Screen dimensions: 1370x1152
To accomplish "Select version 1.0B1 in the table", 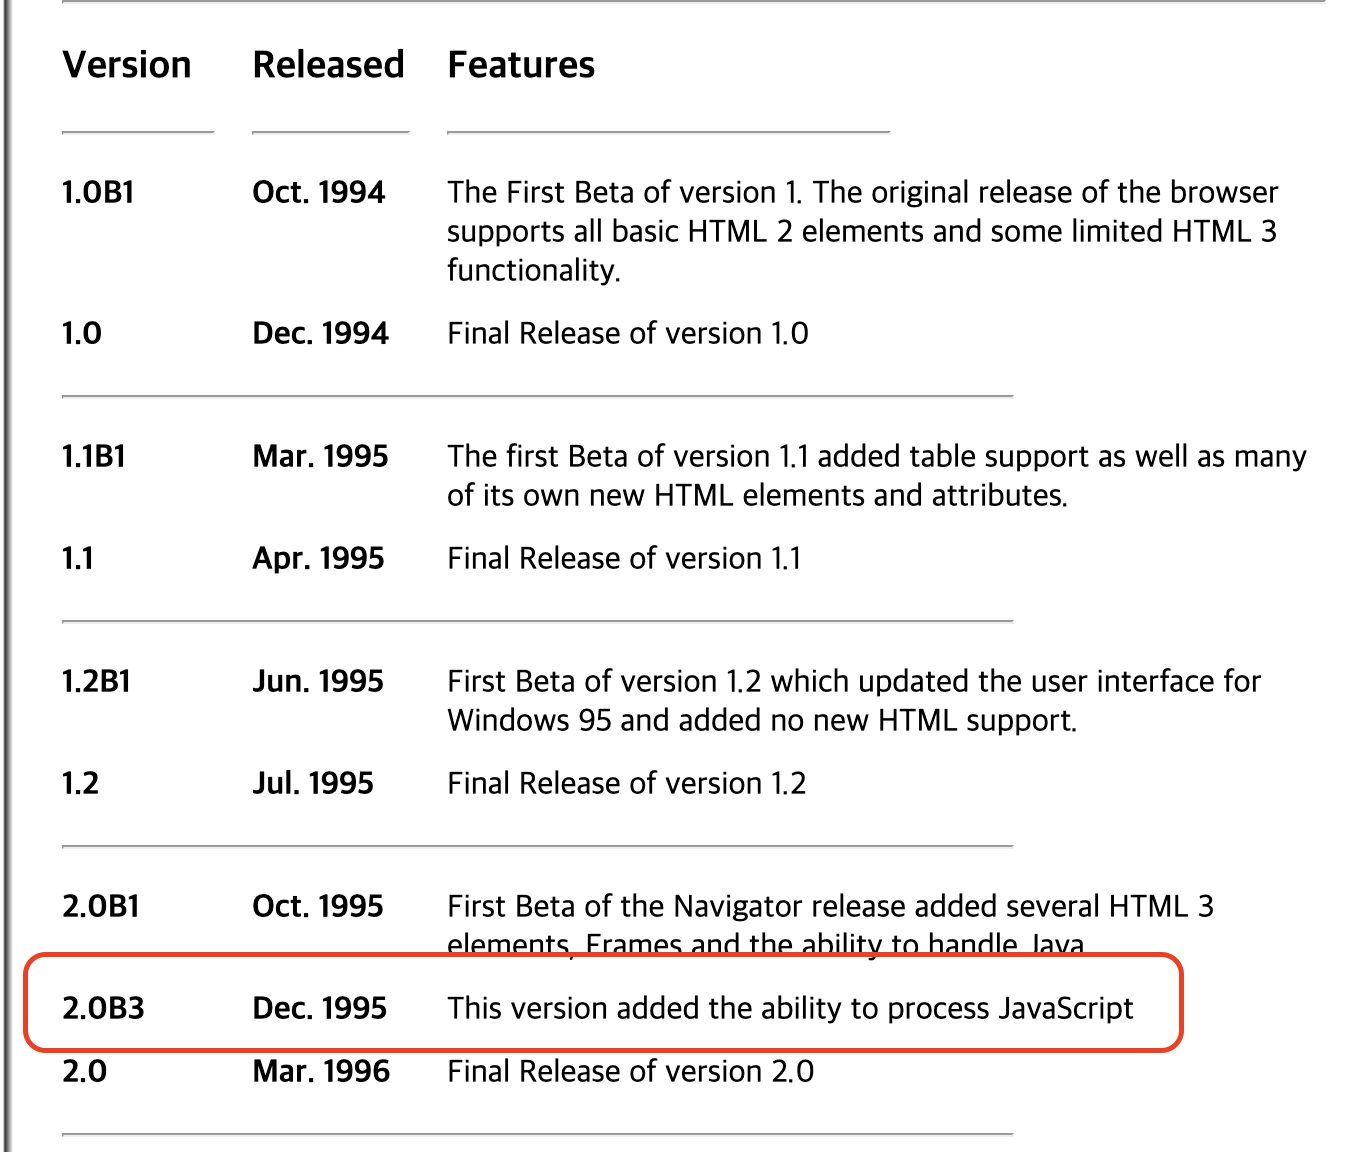I will (x=98, y=192).
